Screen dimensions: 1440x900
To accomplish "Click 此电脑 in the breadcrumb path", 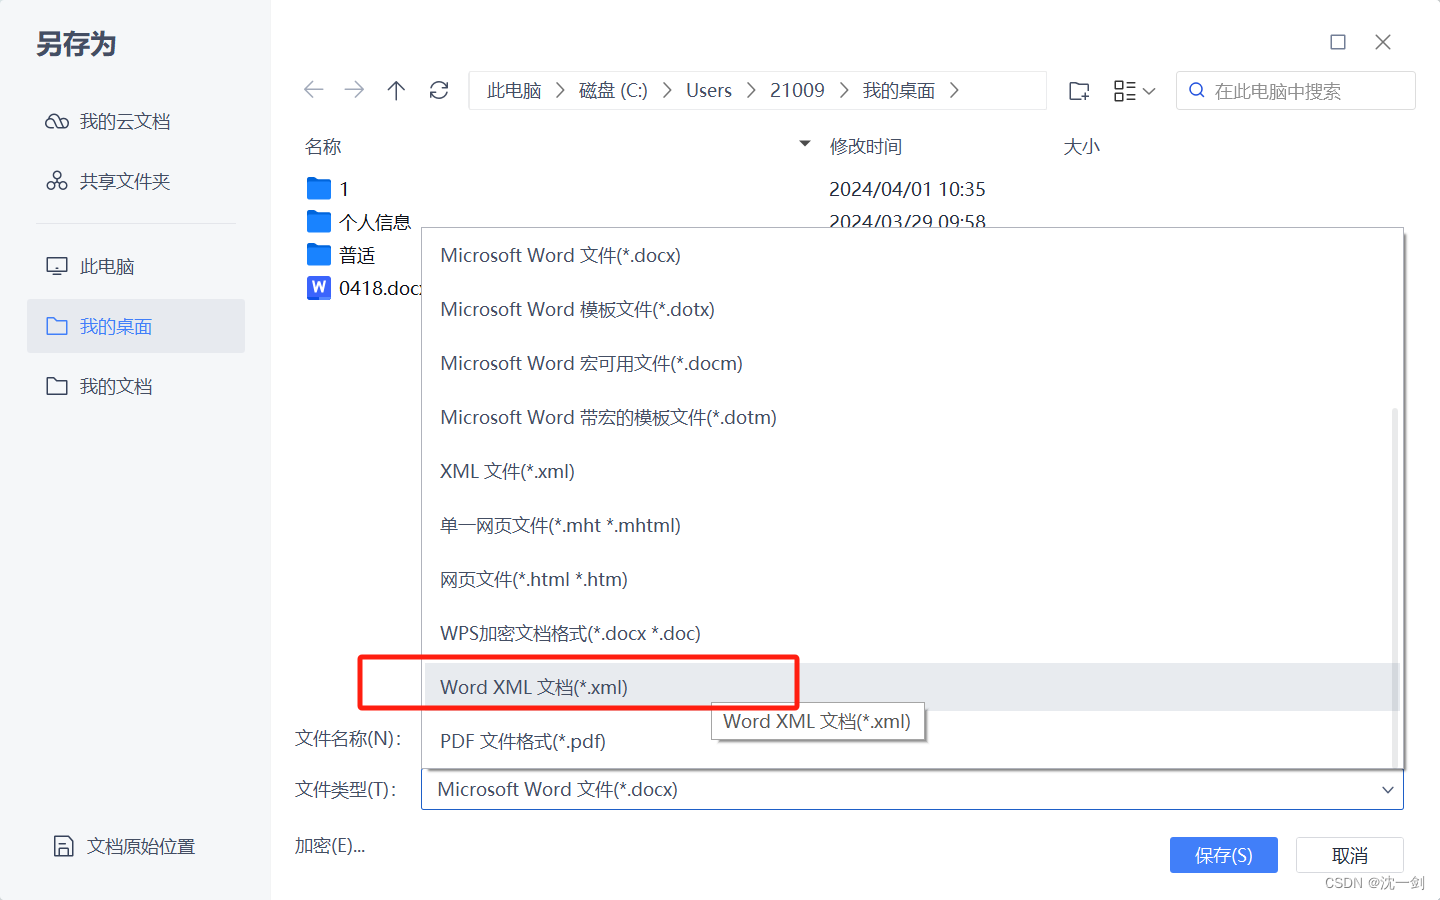I will pyautogui.click(x=514, y=90).
